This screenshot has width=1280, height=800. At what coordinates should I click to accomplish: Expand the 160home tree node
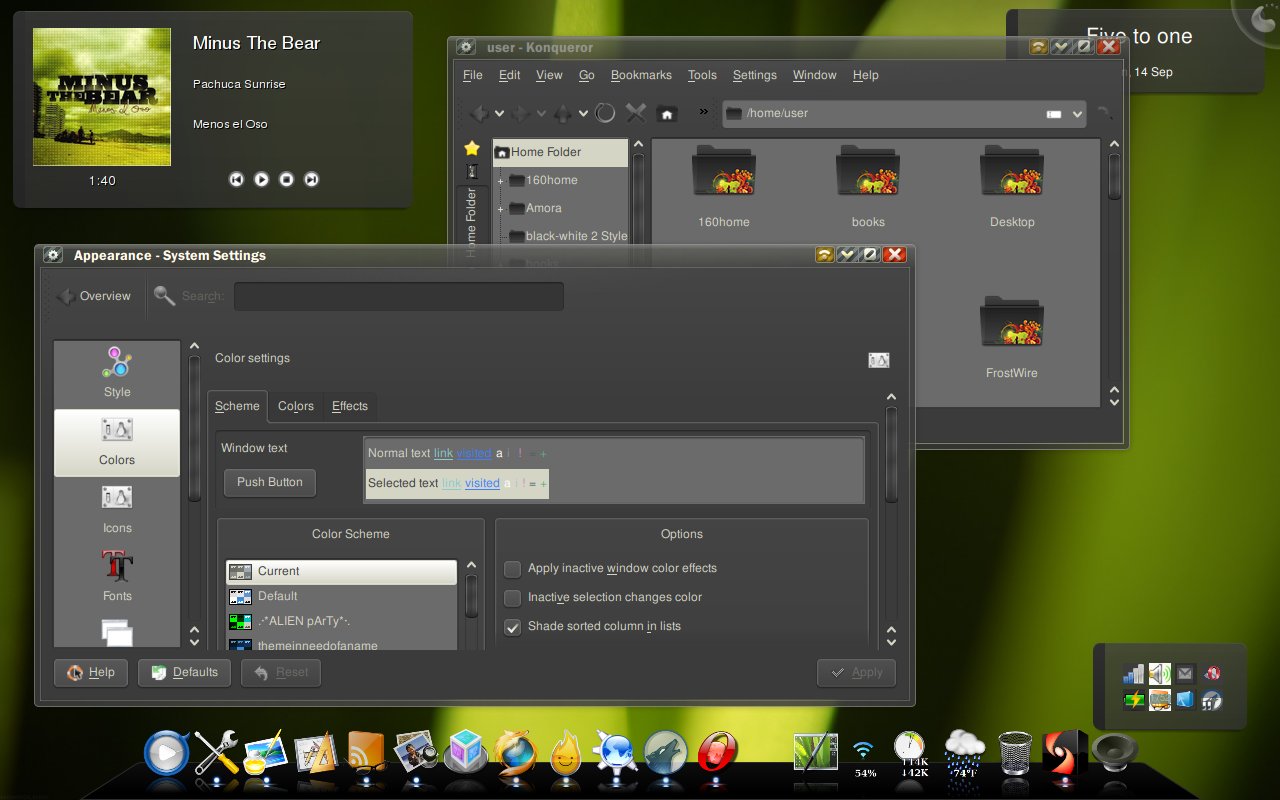pyautogui.click(x=500, y=181)
